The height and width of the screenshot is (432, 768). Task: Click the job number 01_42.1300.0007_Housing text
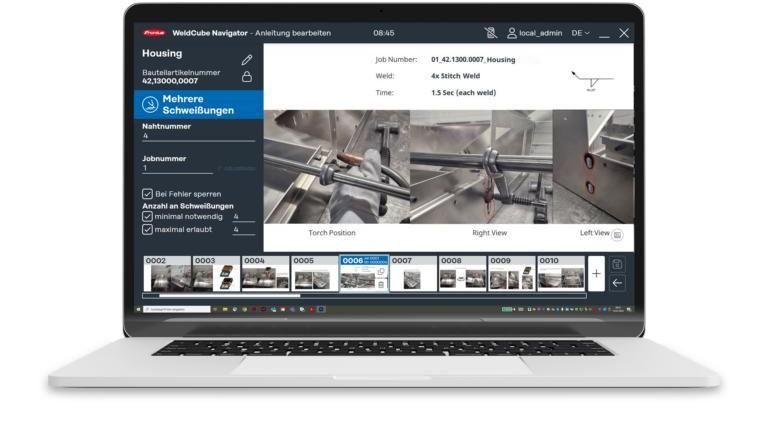(x=473, y=59)
